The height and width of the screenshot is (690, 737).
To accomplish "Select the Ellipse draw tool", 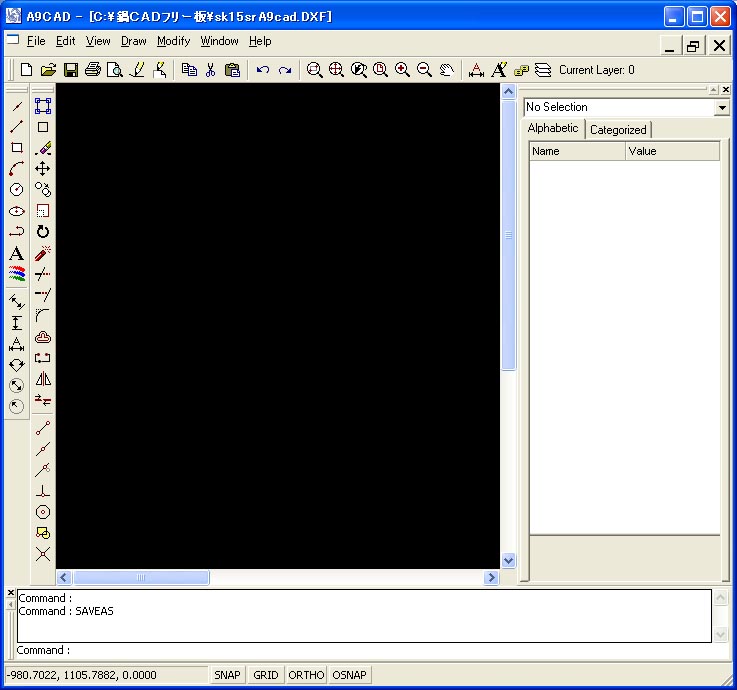I will pyautogui.click(x=16, y=211).
